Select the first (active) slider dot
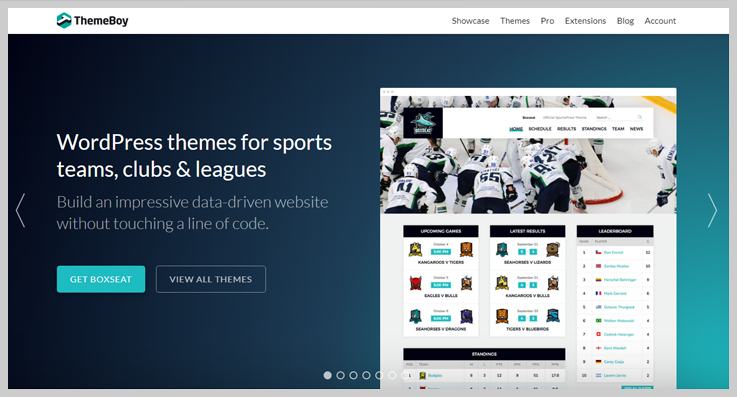Viewport: 737px width, 397px height. (328, 375)
